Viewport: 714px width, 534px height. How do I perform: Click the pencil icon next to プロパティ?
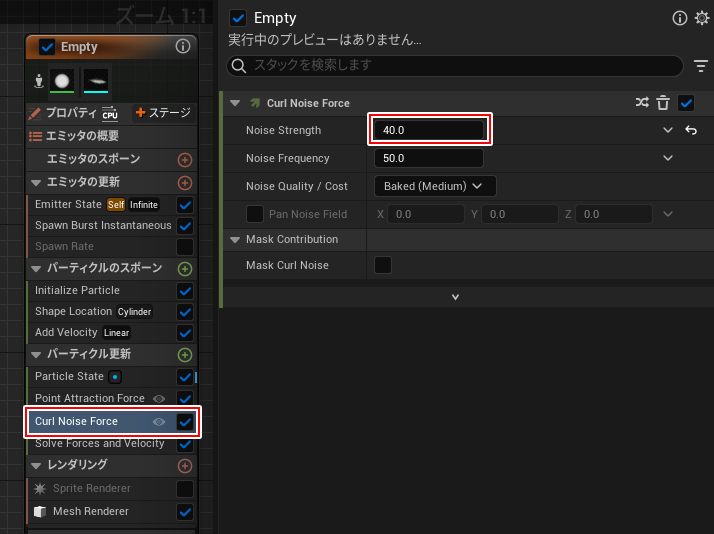pos(35,113)
